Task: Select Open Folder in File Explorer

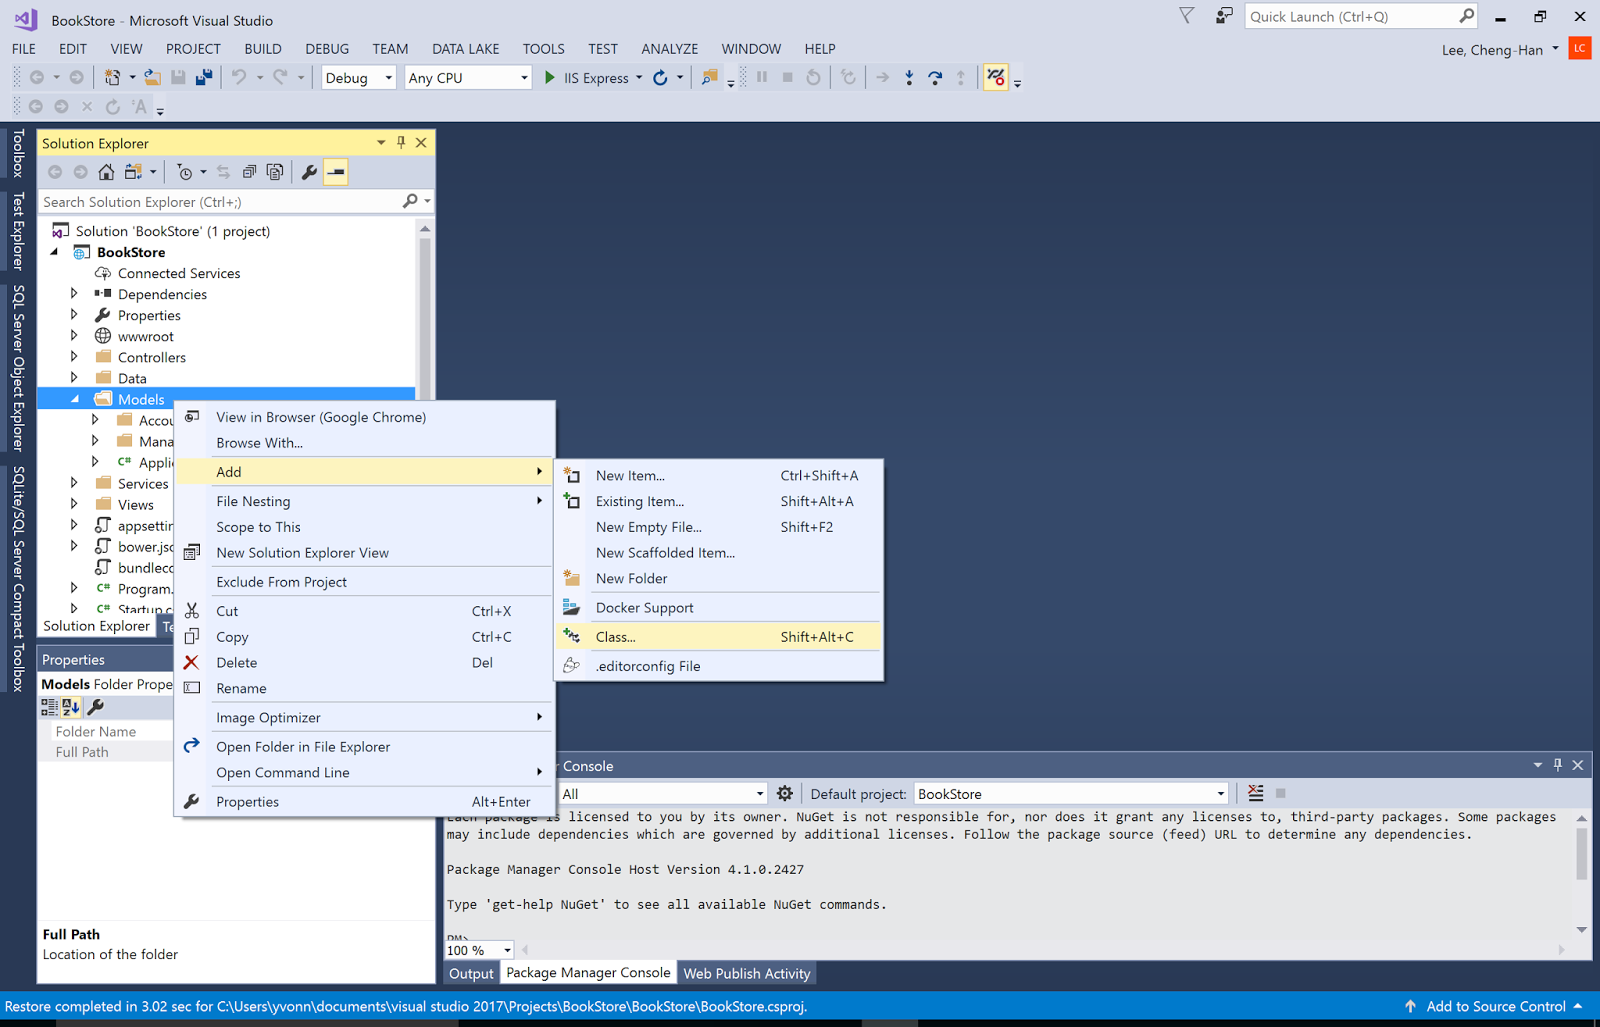Action: click(x=364, y=747)
